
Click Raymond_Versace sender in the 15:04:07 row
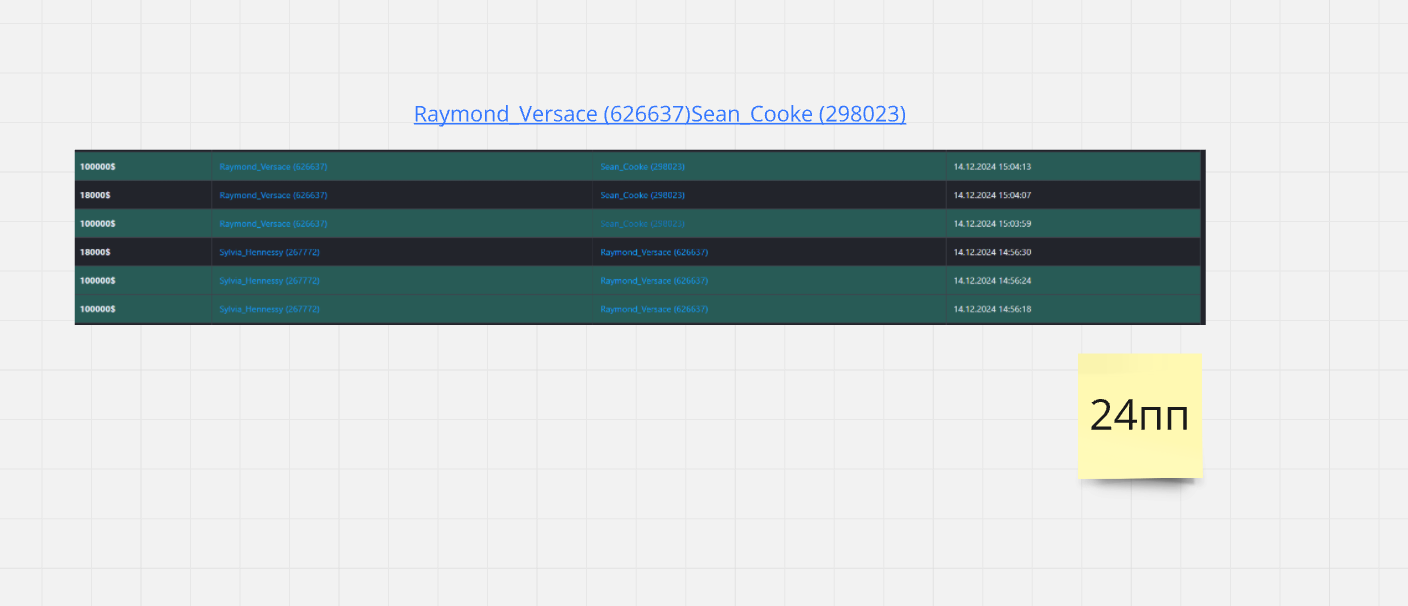coord(273,195)
